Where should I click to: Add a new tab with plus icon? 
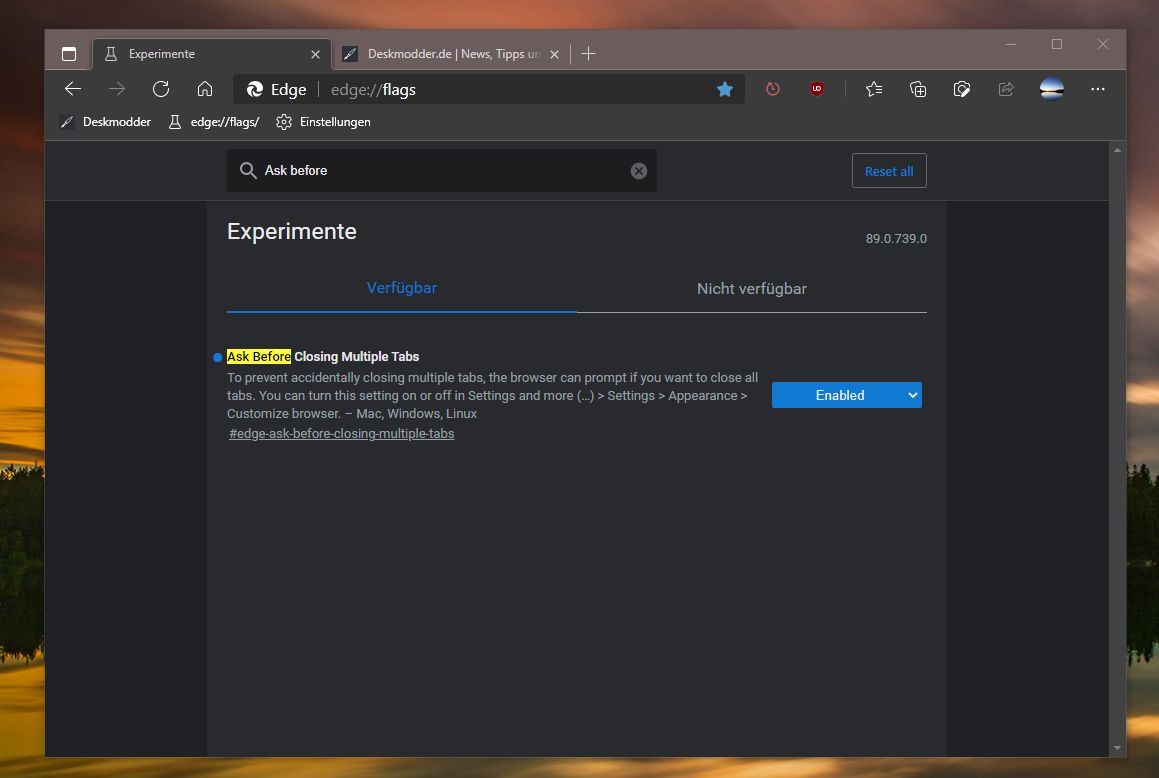(588, 54)
